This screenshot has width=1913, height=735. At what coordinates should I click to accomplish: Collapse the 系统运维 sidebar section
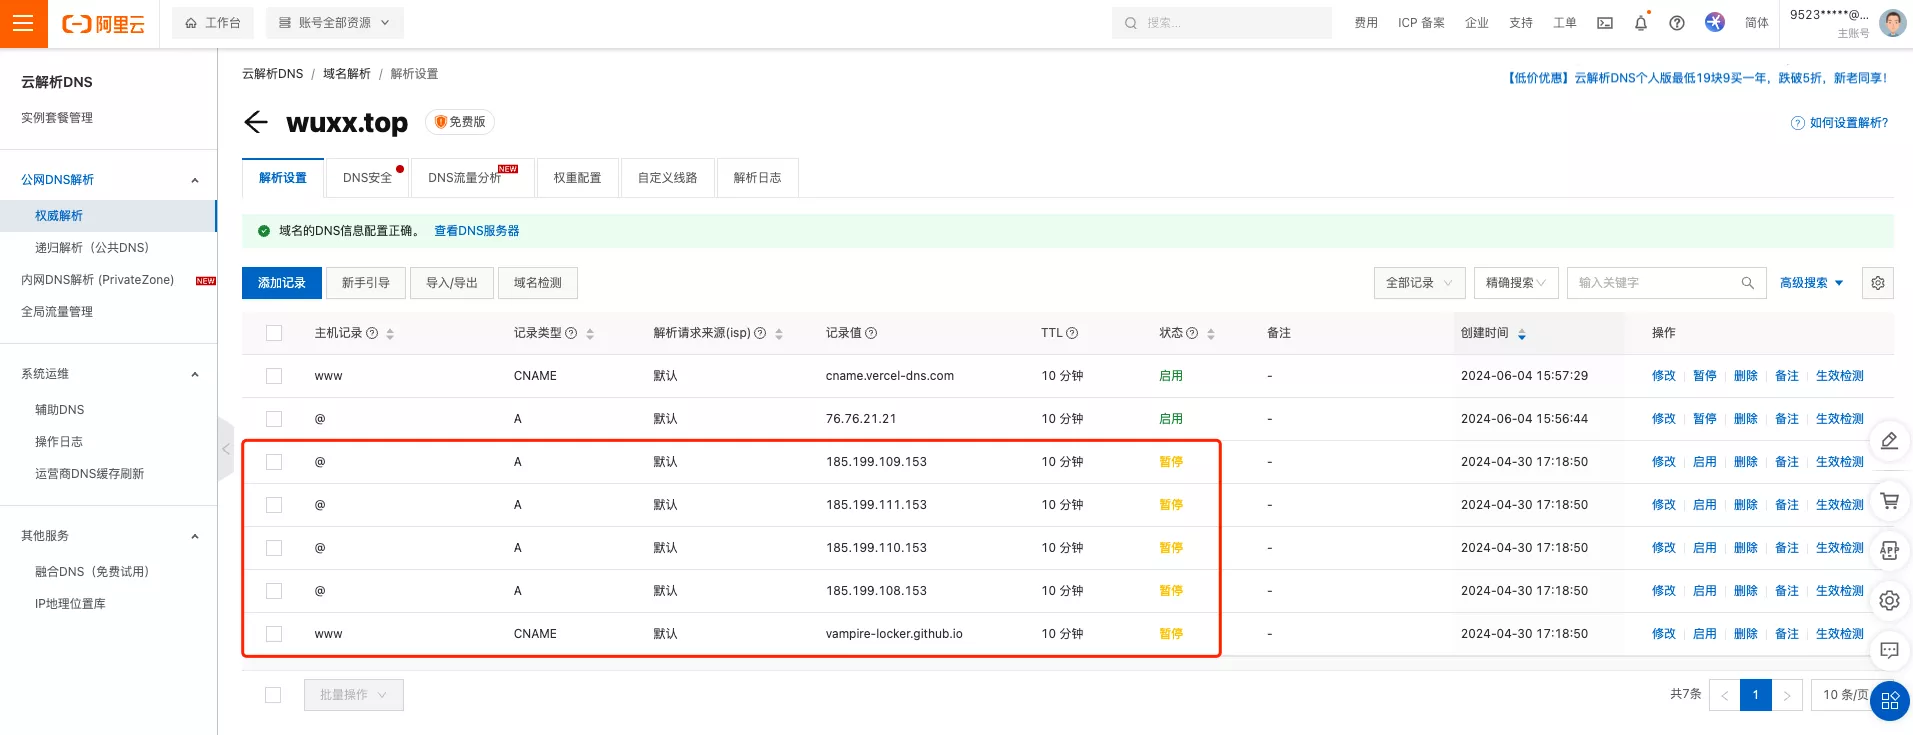(195, 374)
